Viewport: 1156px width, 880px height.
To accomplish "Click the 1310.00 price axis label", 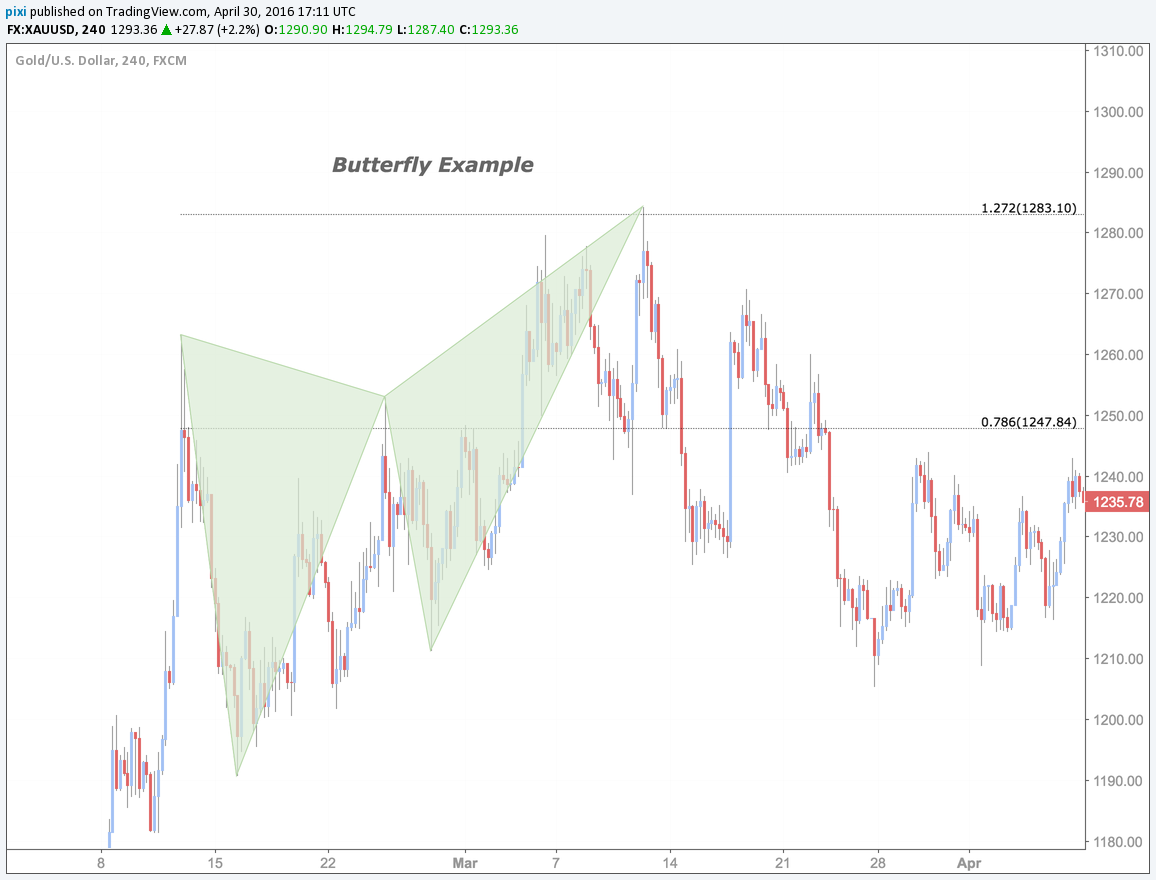I will [x=1118, y=51].
